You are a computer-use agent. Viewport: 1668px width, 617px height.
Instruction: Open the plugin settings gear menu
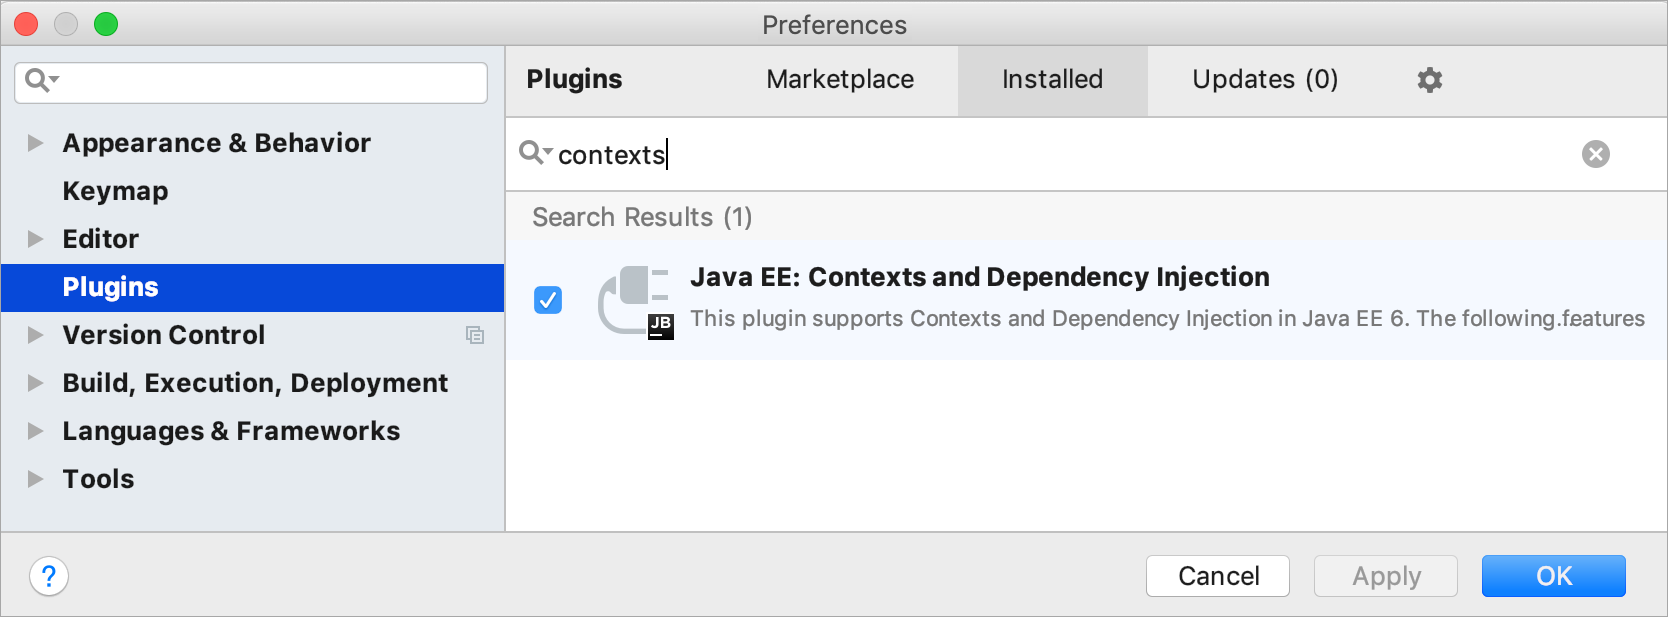coord(1430,80)
